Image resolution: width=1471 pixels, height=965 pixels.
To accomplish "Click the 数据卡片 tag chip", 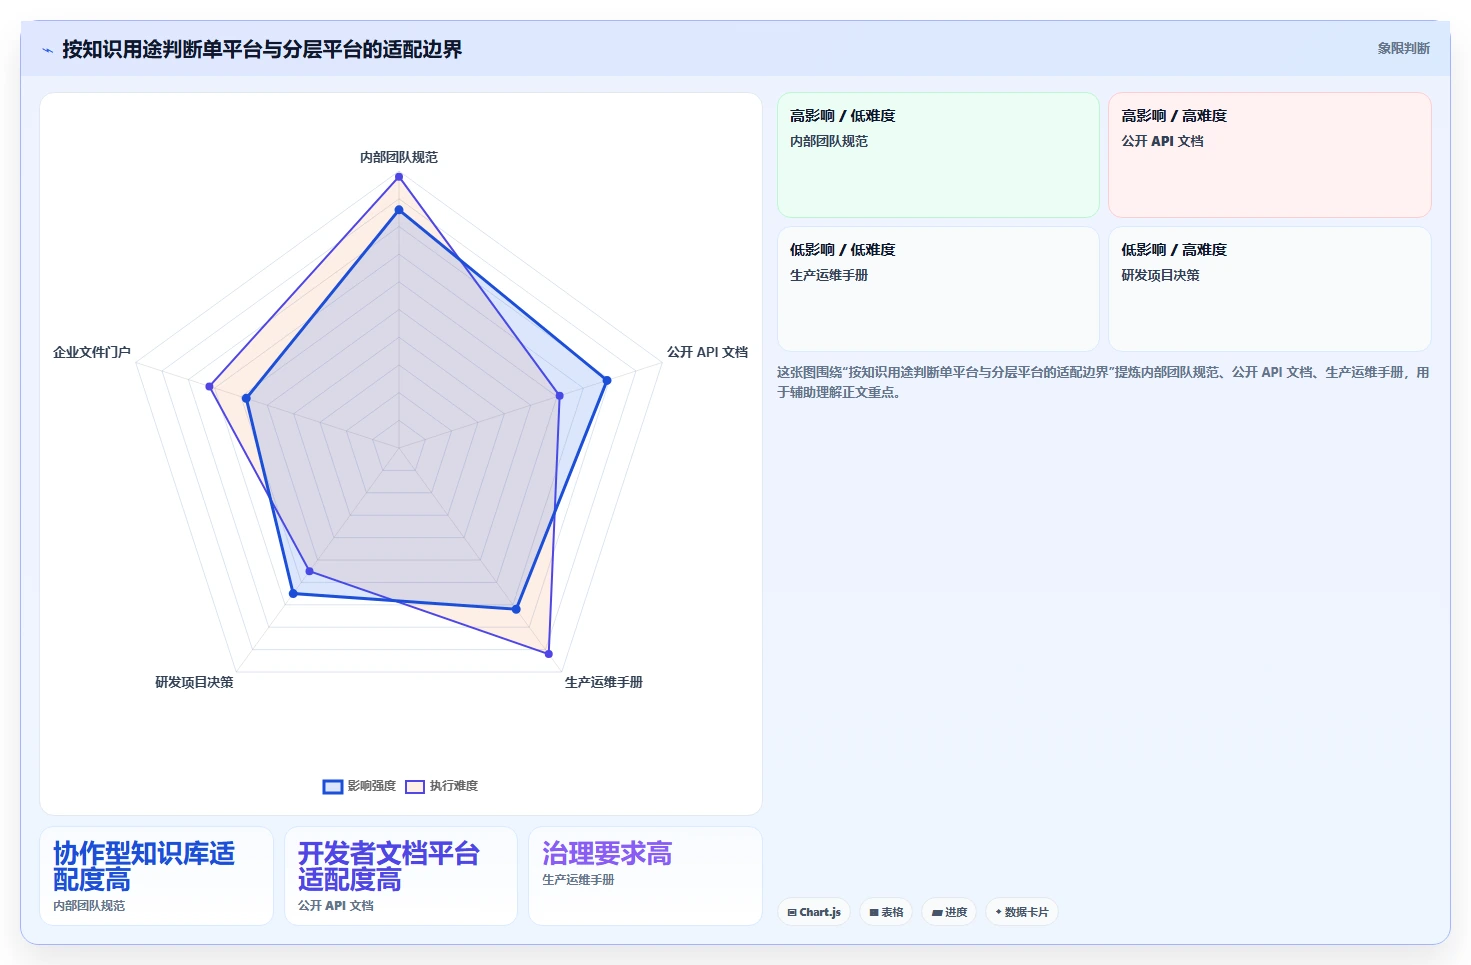I will click(1022, 912).
